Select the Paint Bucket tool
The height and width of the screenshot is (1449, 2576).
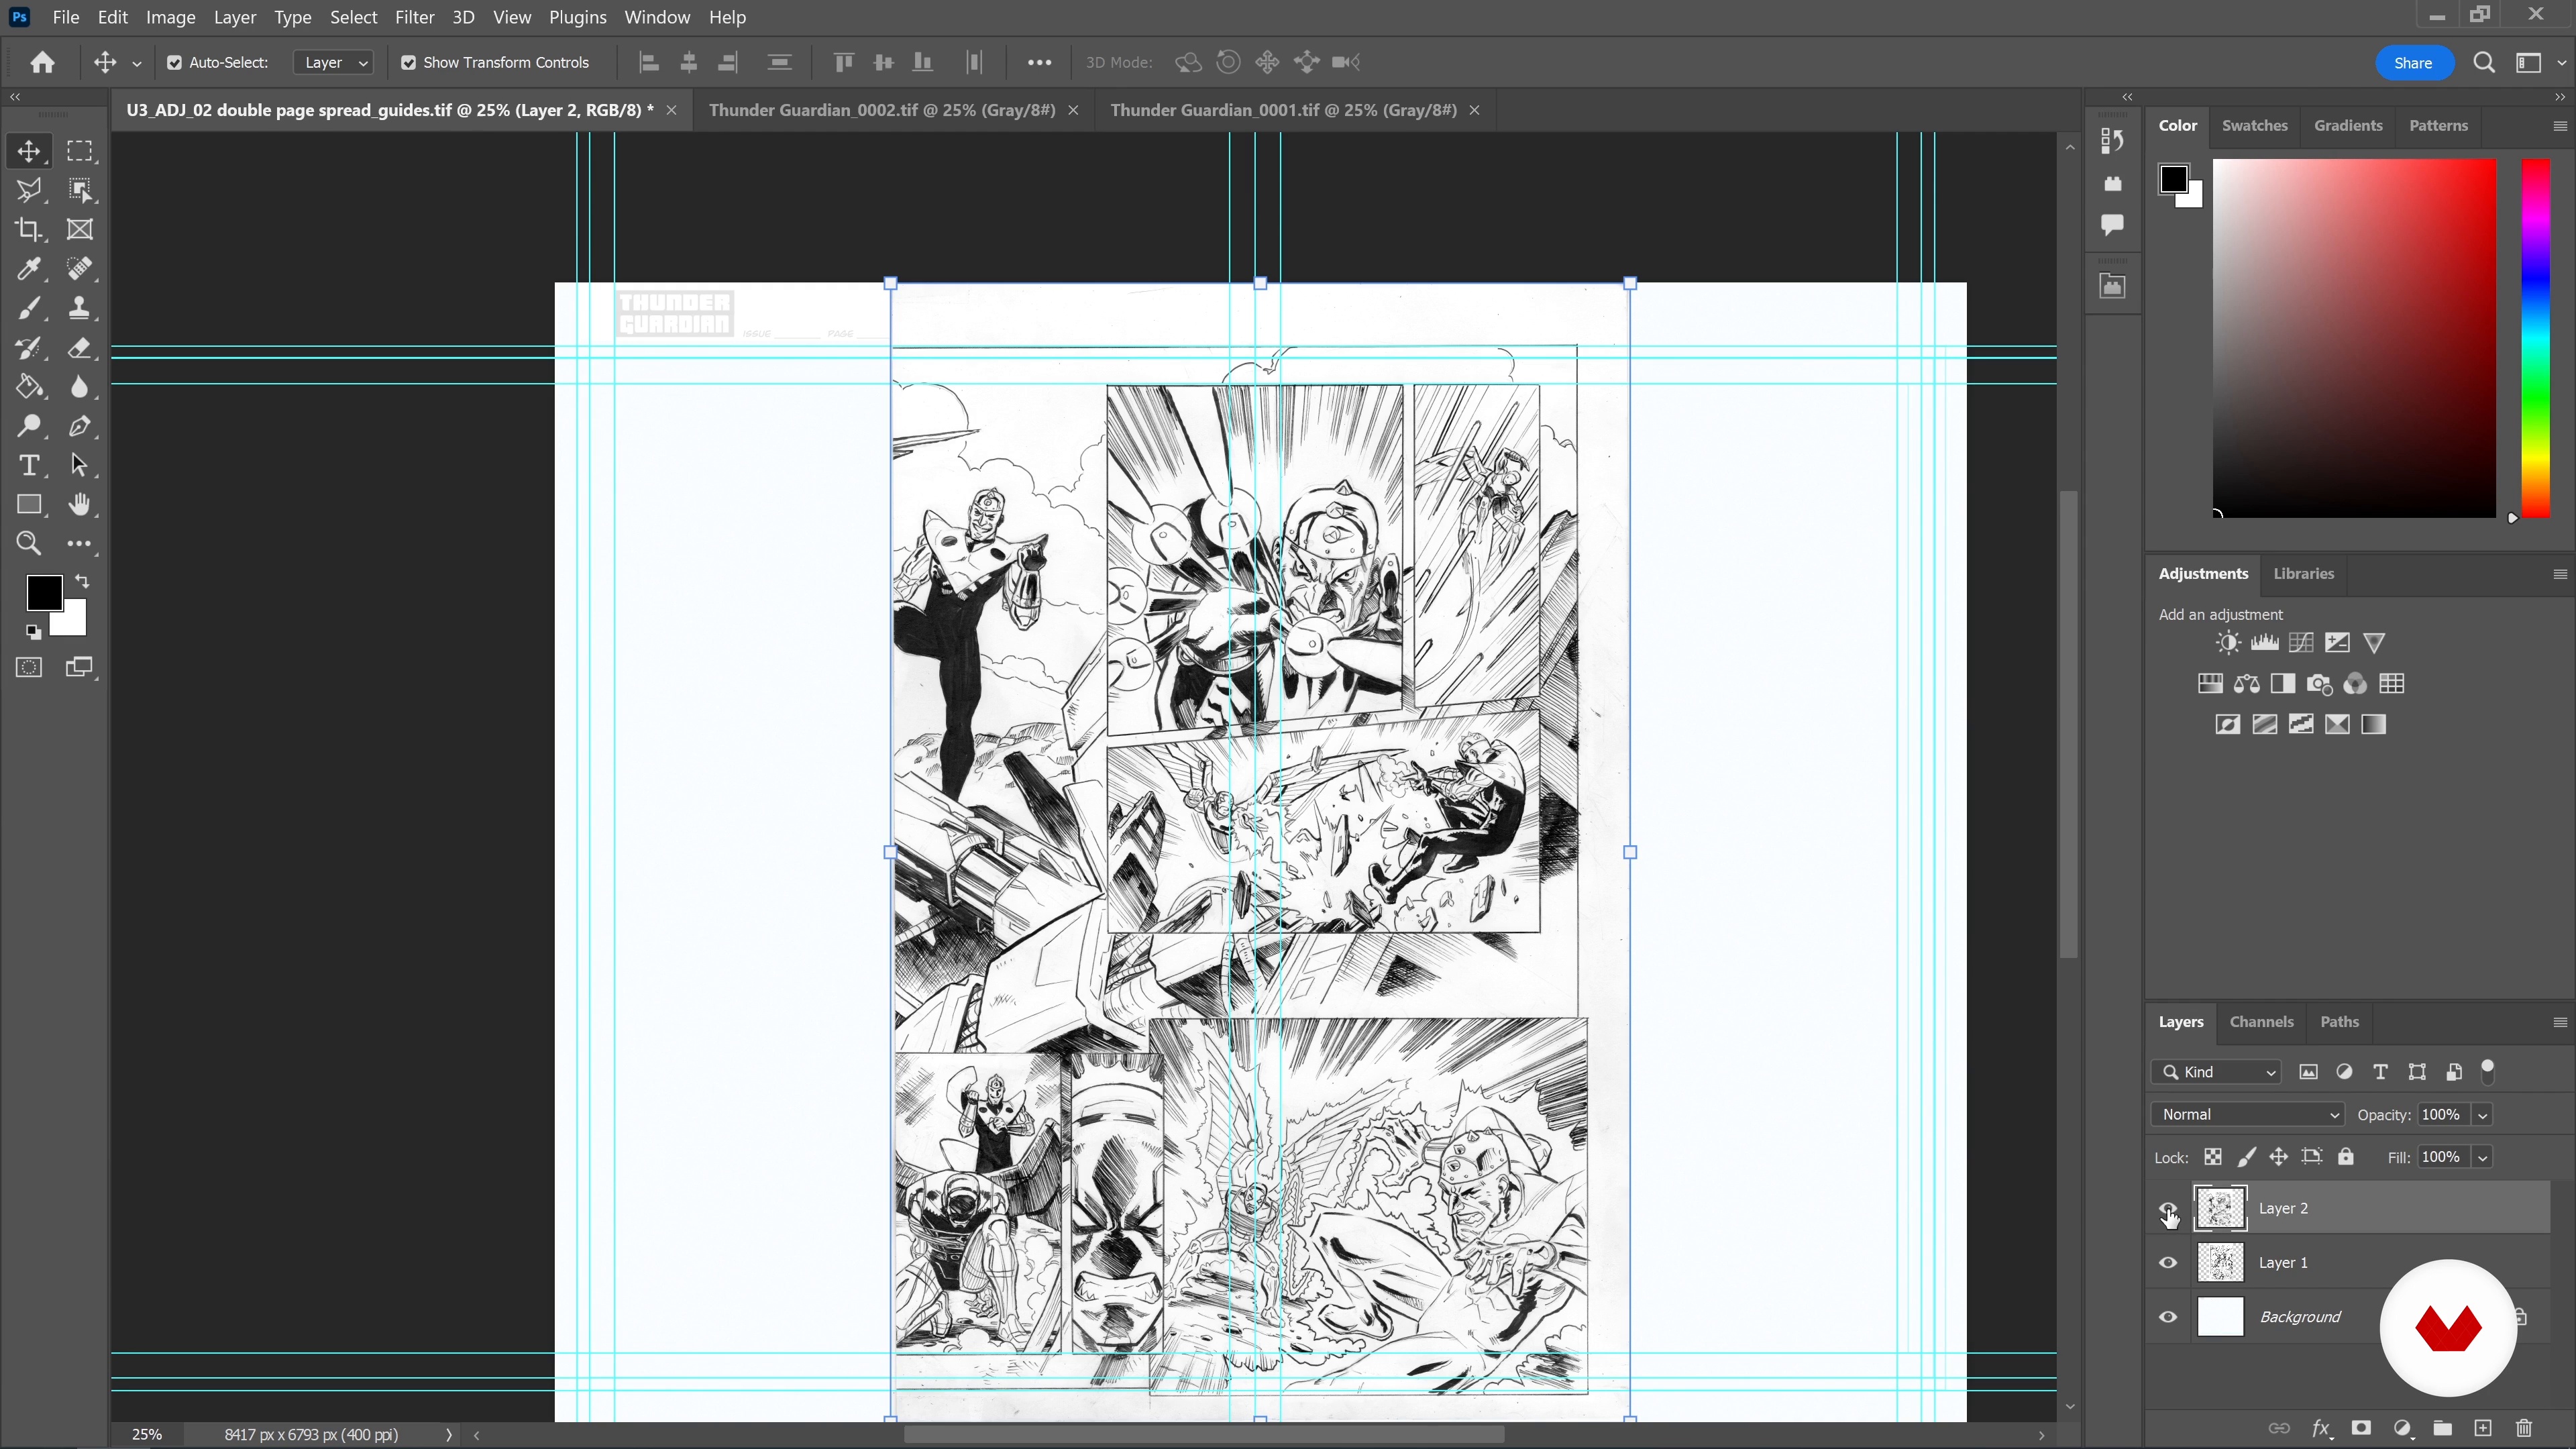[29, 387]
